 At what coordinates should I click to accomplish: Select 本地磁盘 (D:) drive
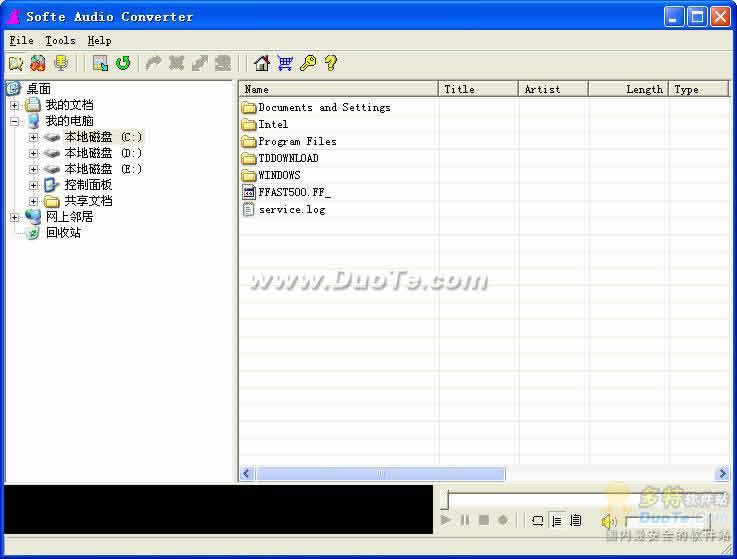click(x=103, y=153)
